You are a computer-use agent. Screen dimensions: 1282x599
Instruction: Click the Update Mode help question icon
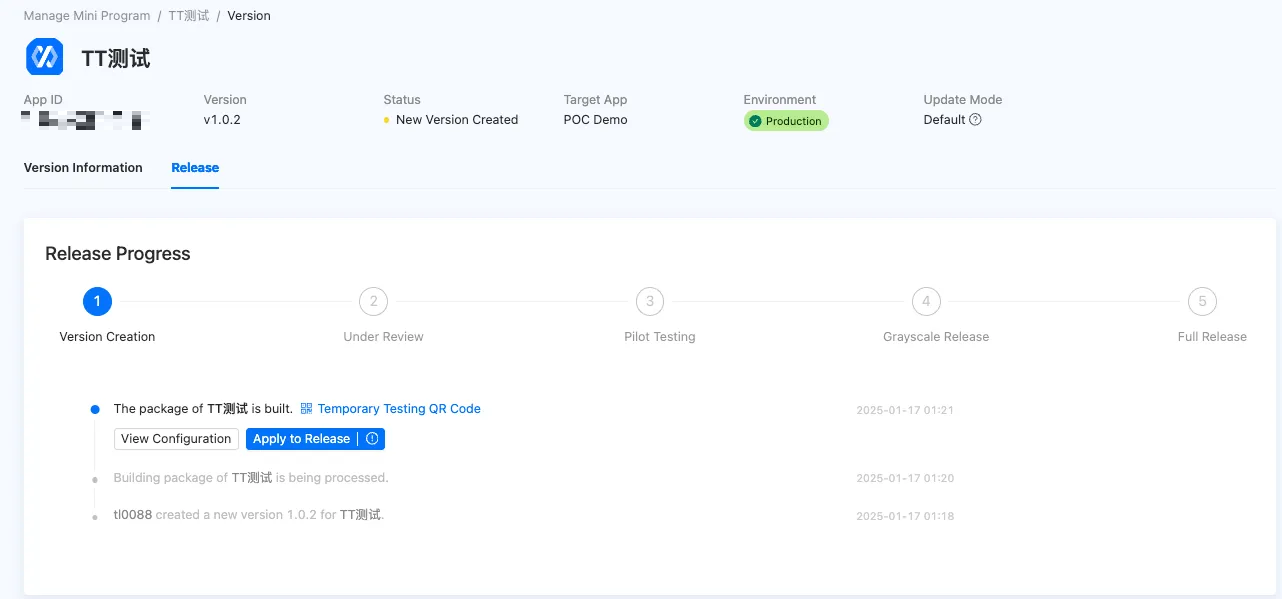[x=975, y=120]
